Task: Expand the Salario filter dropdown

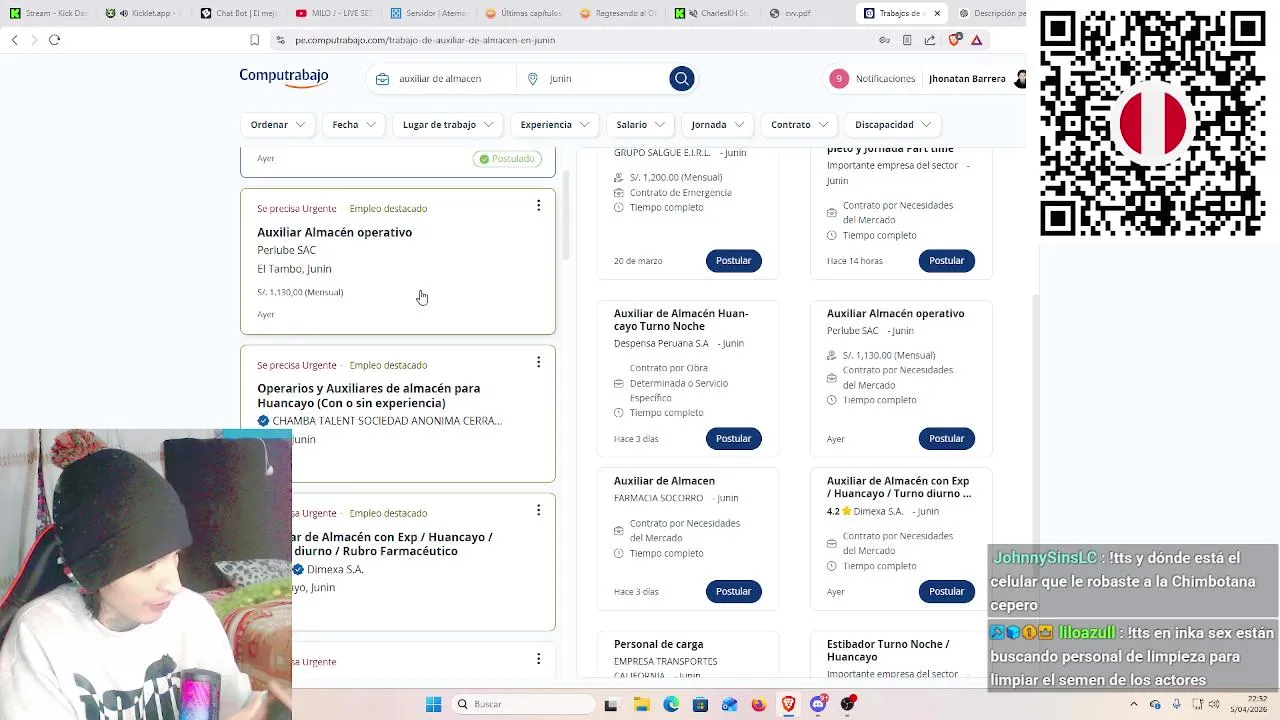Action: (x=640, y=124)
